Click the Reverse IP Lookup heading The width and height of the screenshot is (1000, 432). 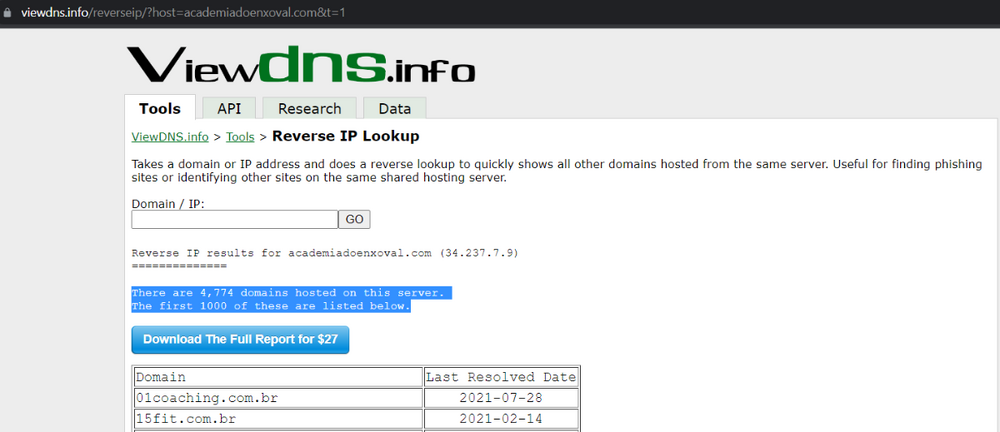pos(346,136)
